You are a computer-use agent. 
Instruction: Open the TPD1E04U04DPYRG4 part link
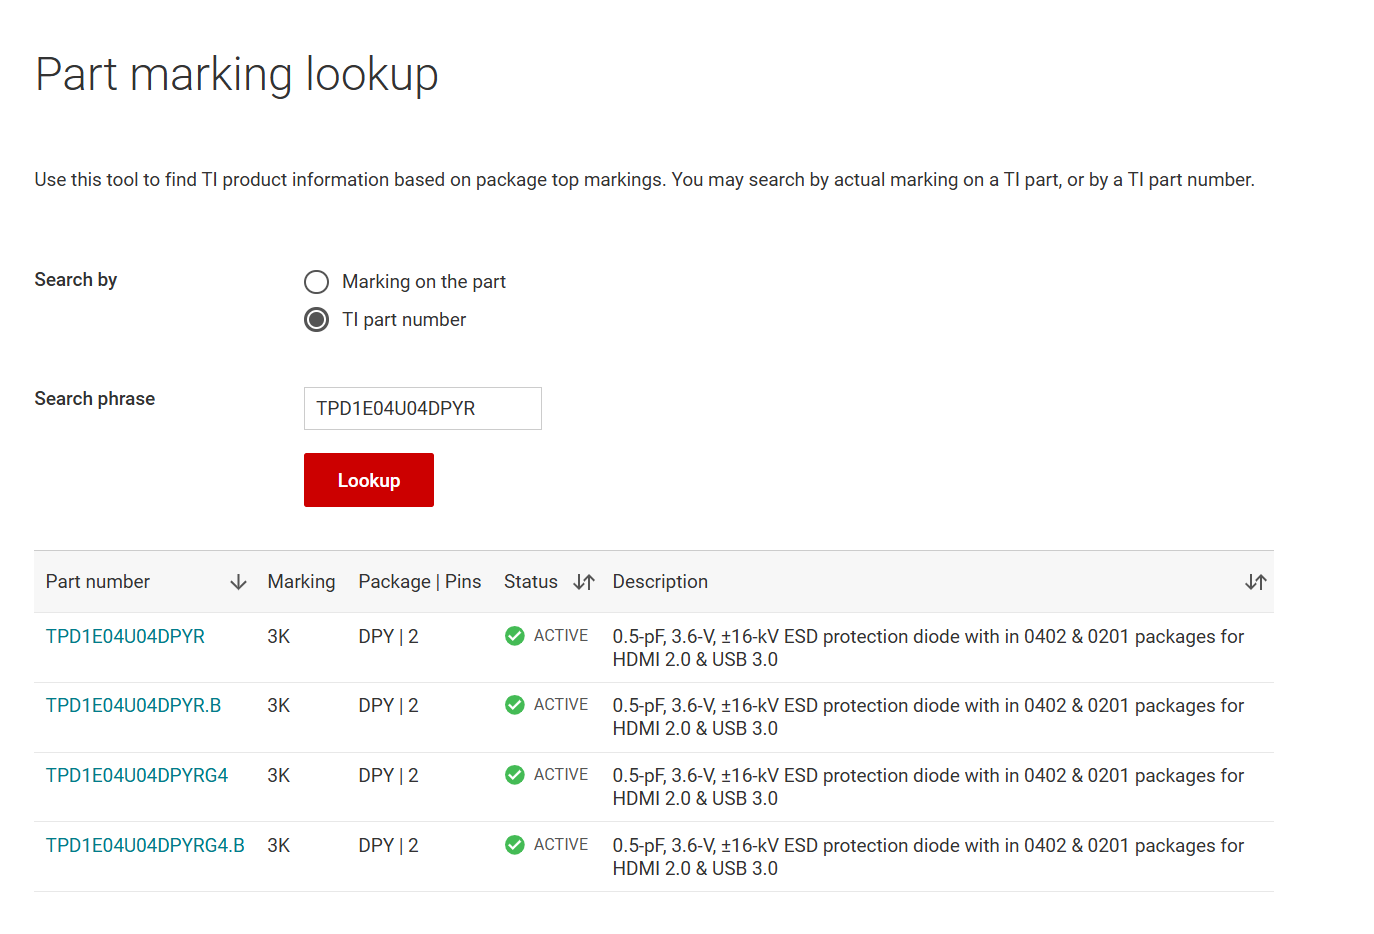[x=137, y=776]
